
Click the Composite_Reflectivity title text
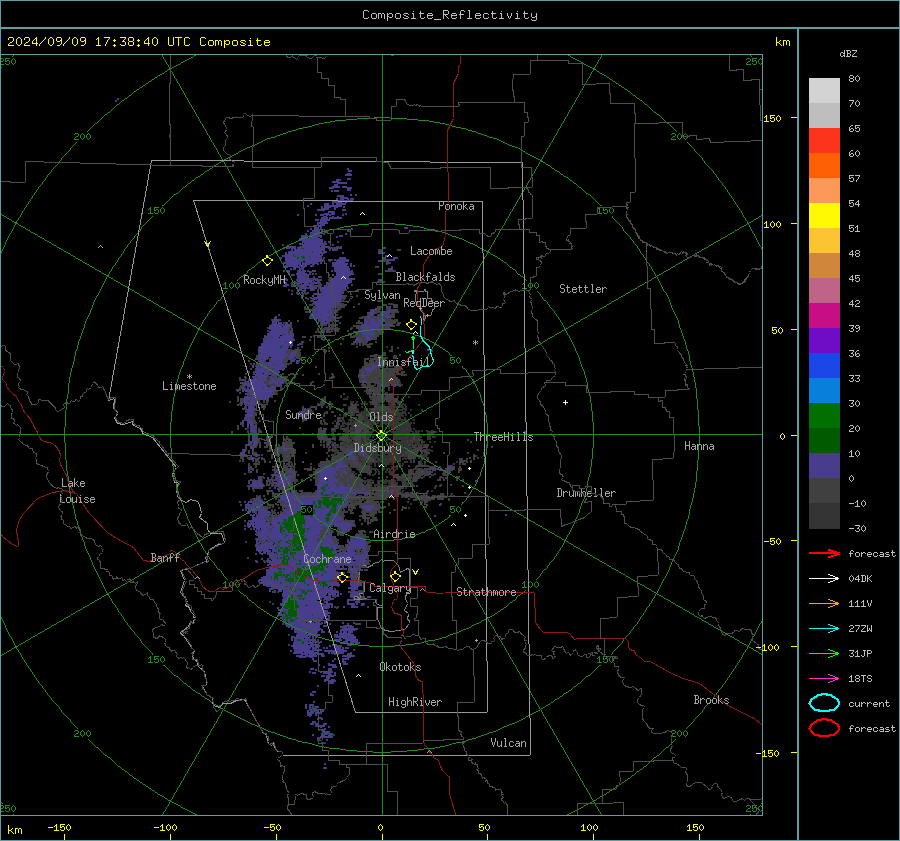450,15
